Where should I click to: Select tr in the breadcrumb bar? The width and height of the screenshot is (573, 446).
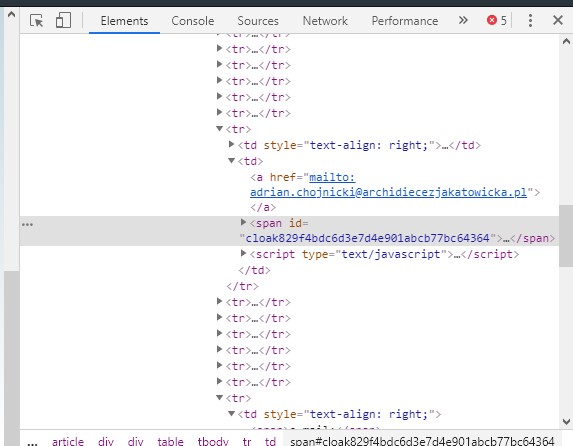tap(247, 441)
